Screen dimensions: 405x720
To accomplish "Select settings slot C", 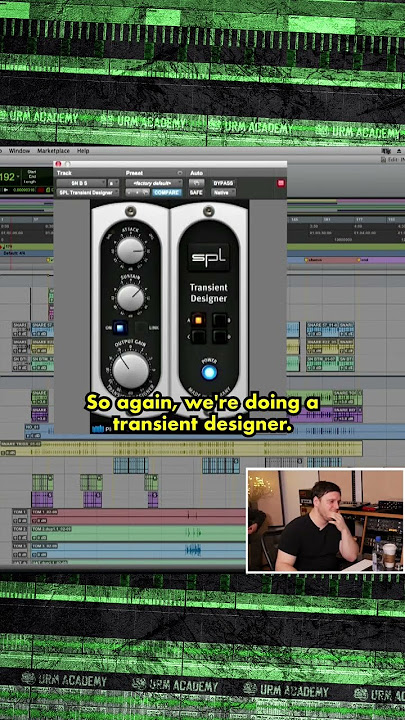I will [x=198, y=337].
